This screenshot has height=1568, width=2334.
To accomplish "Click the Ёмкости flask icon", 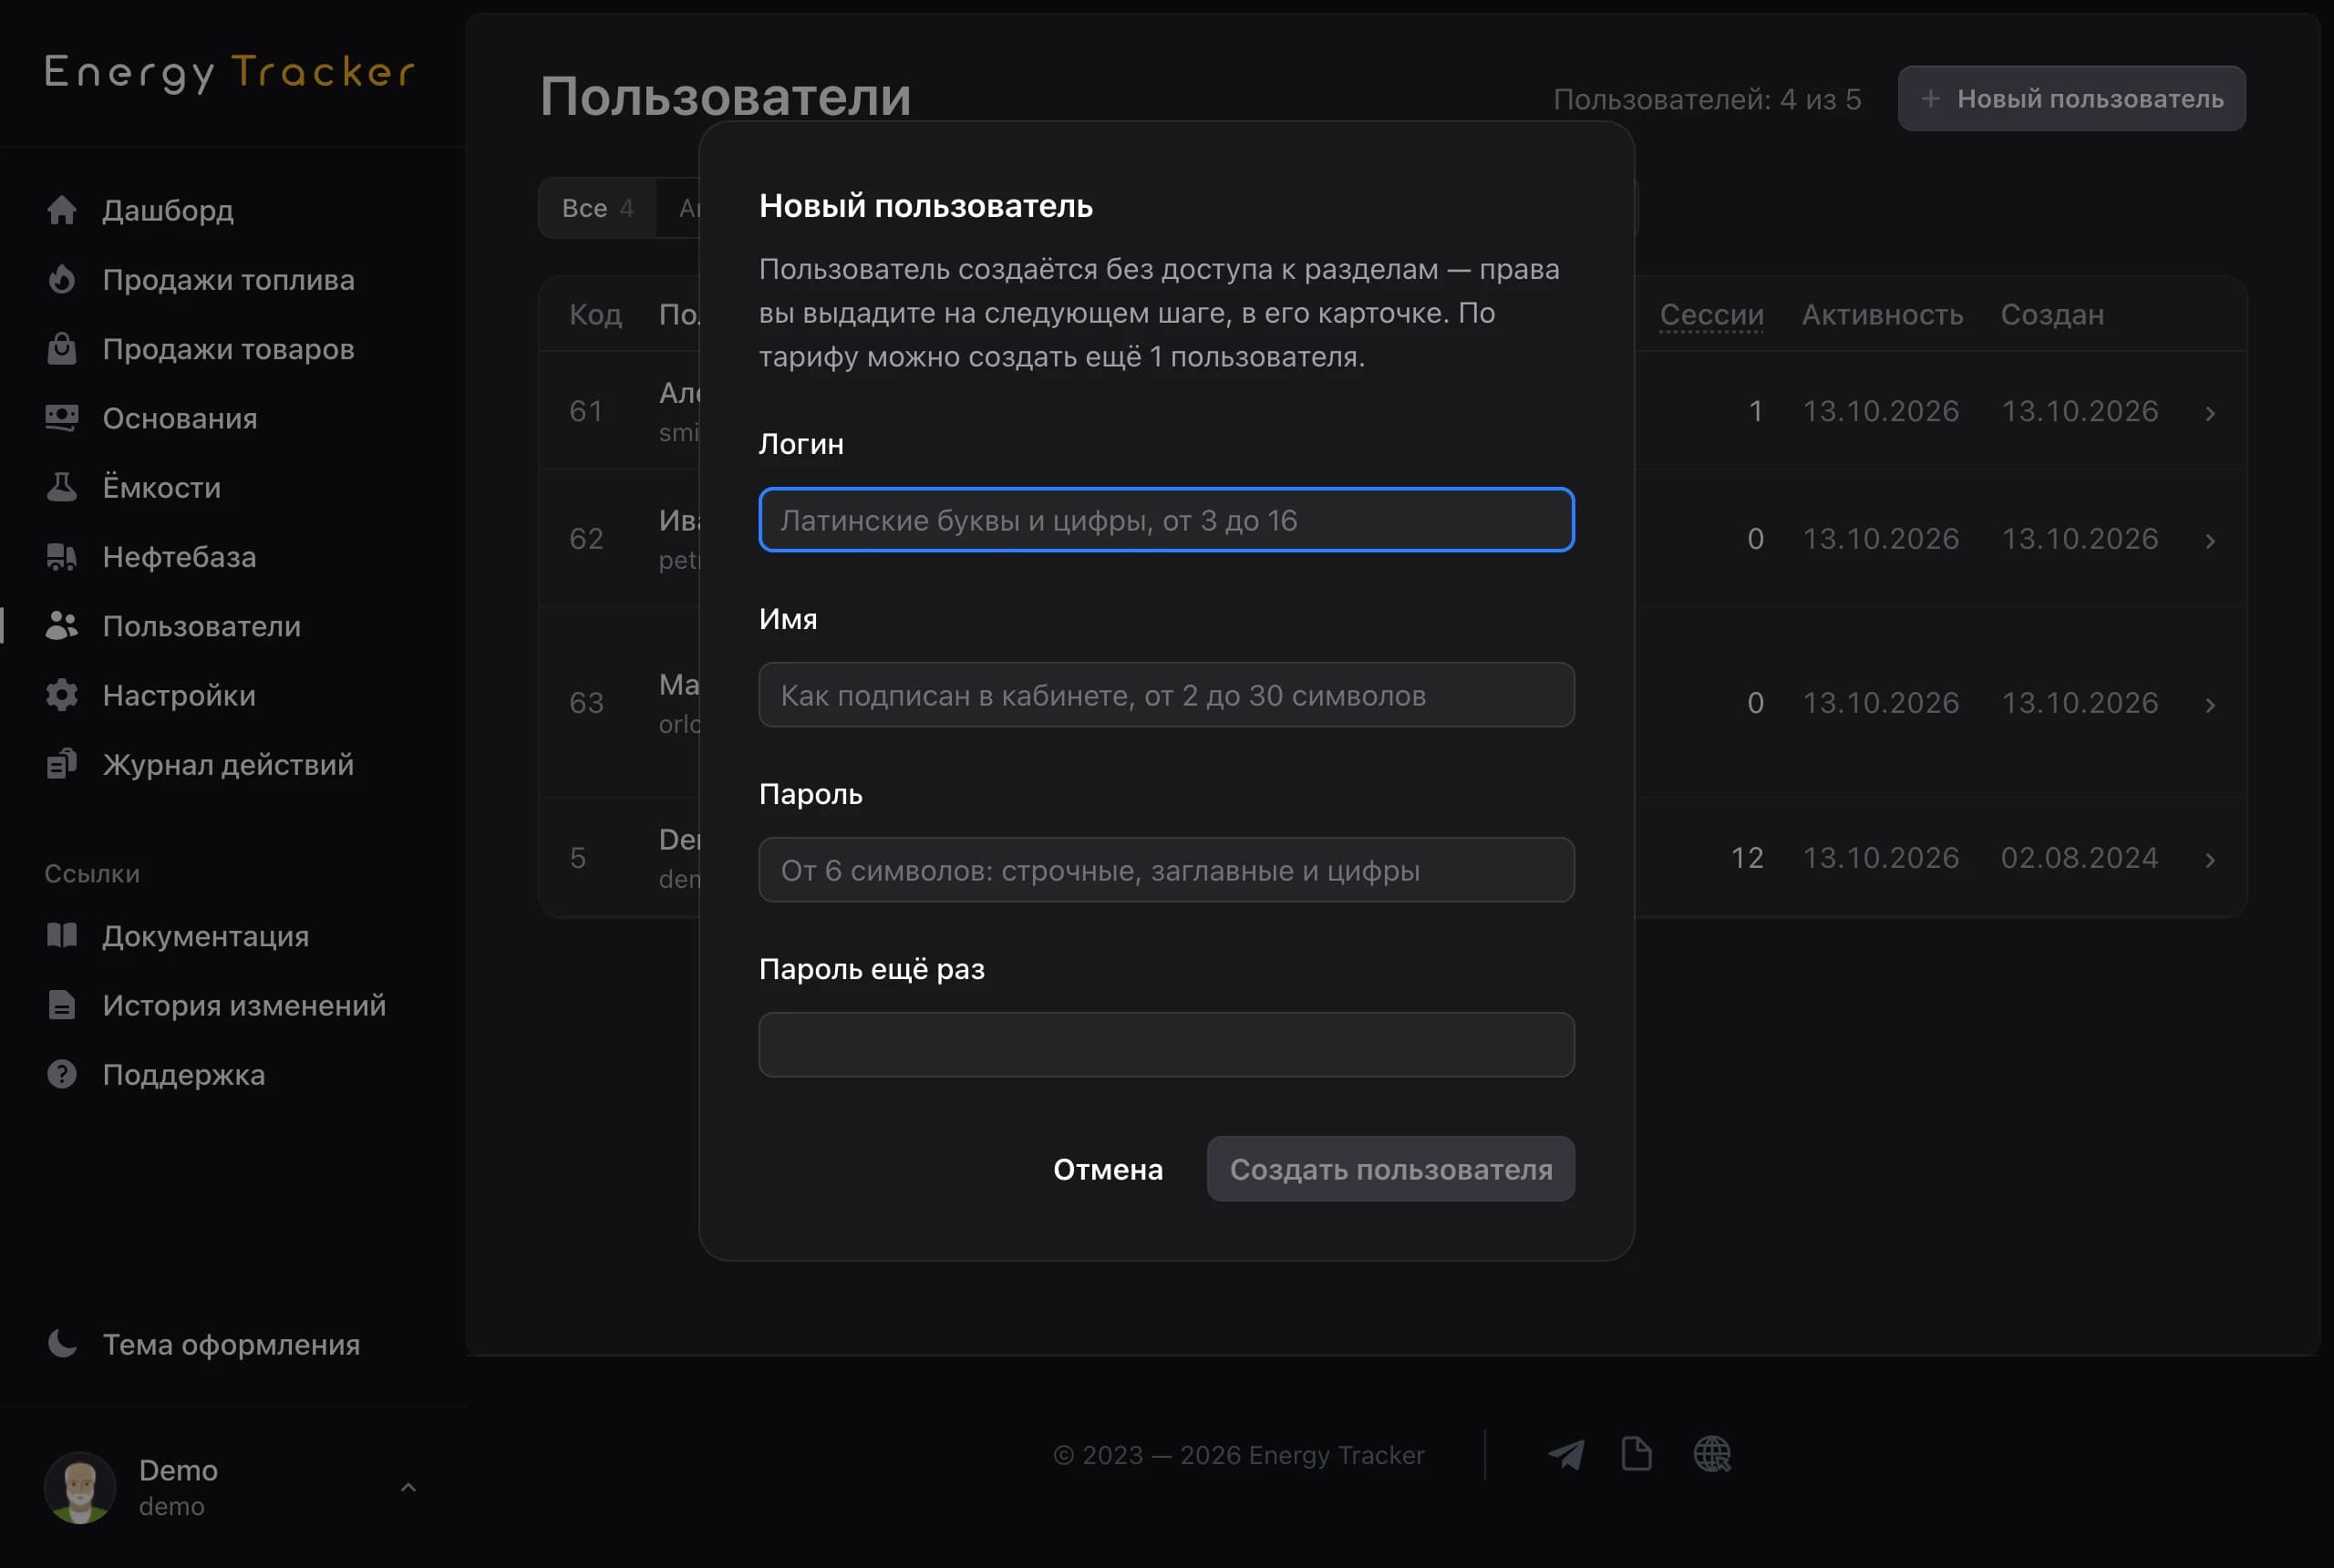I will coord(62,487).
